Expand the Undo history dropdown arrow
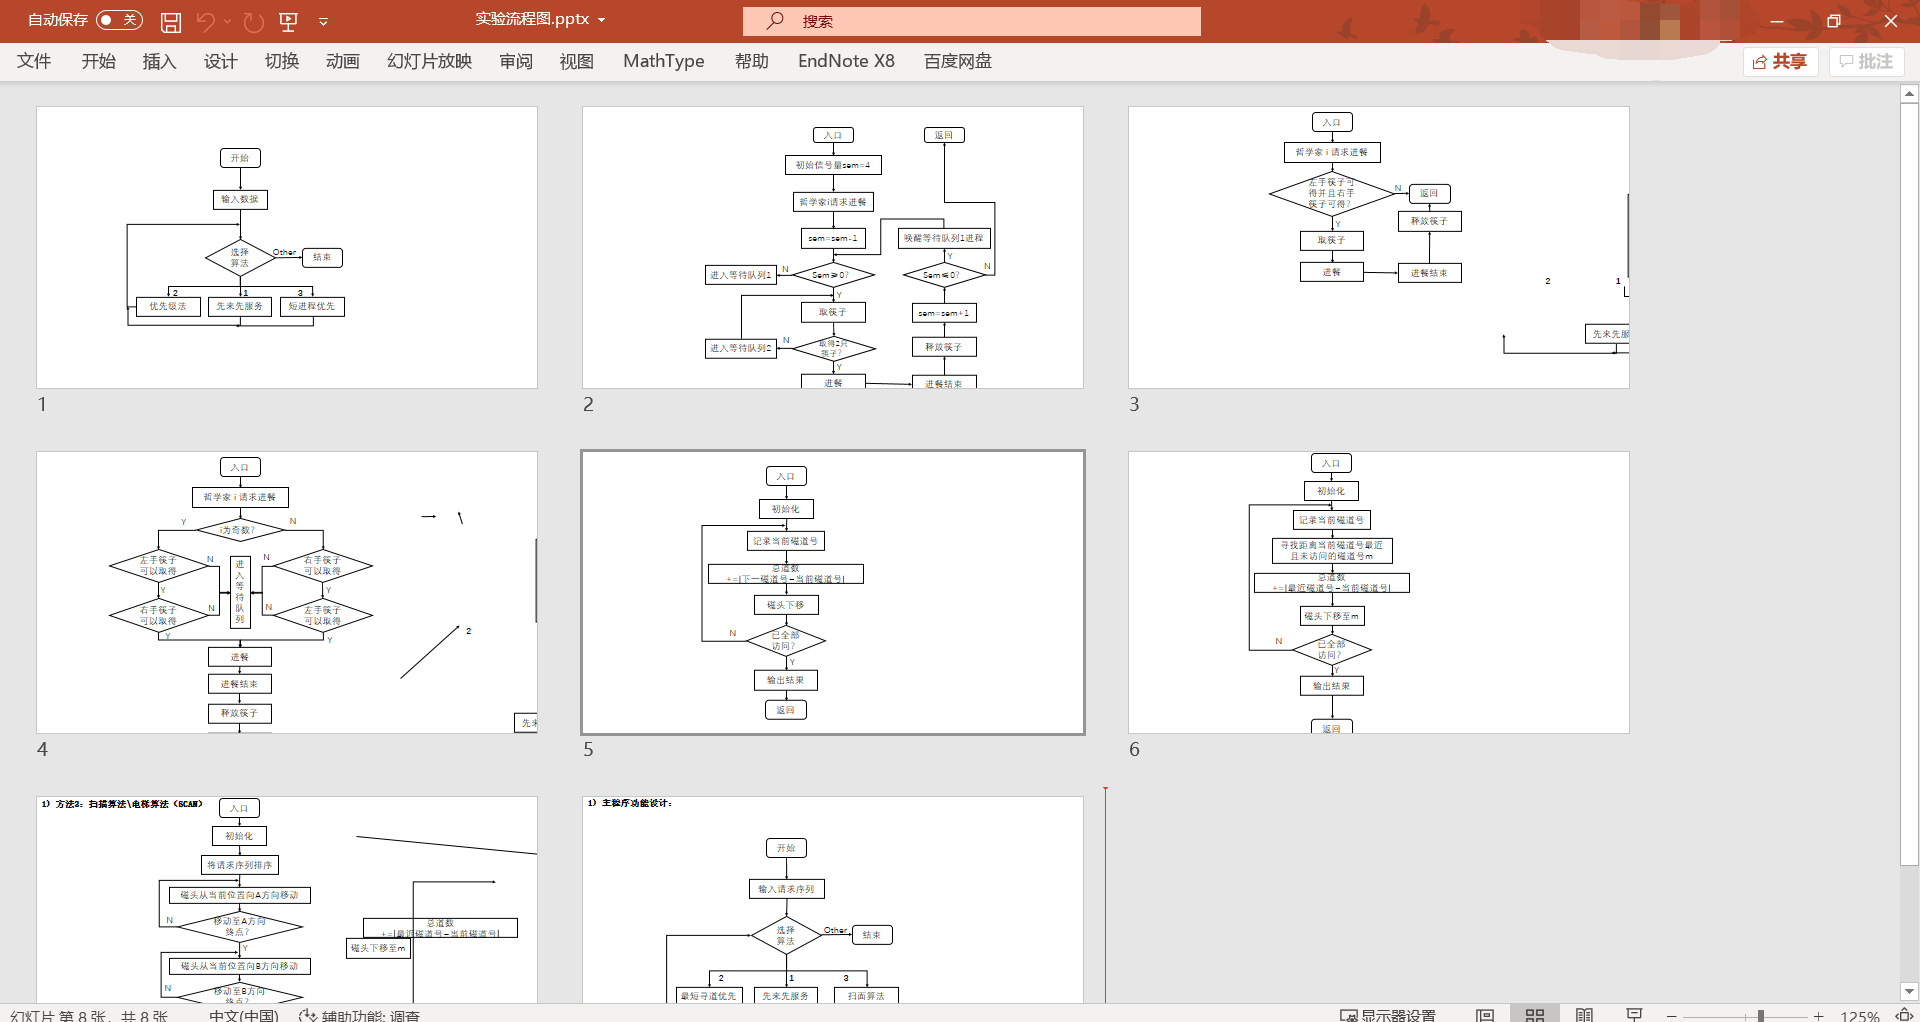 tap(228, 21)
